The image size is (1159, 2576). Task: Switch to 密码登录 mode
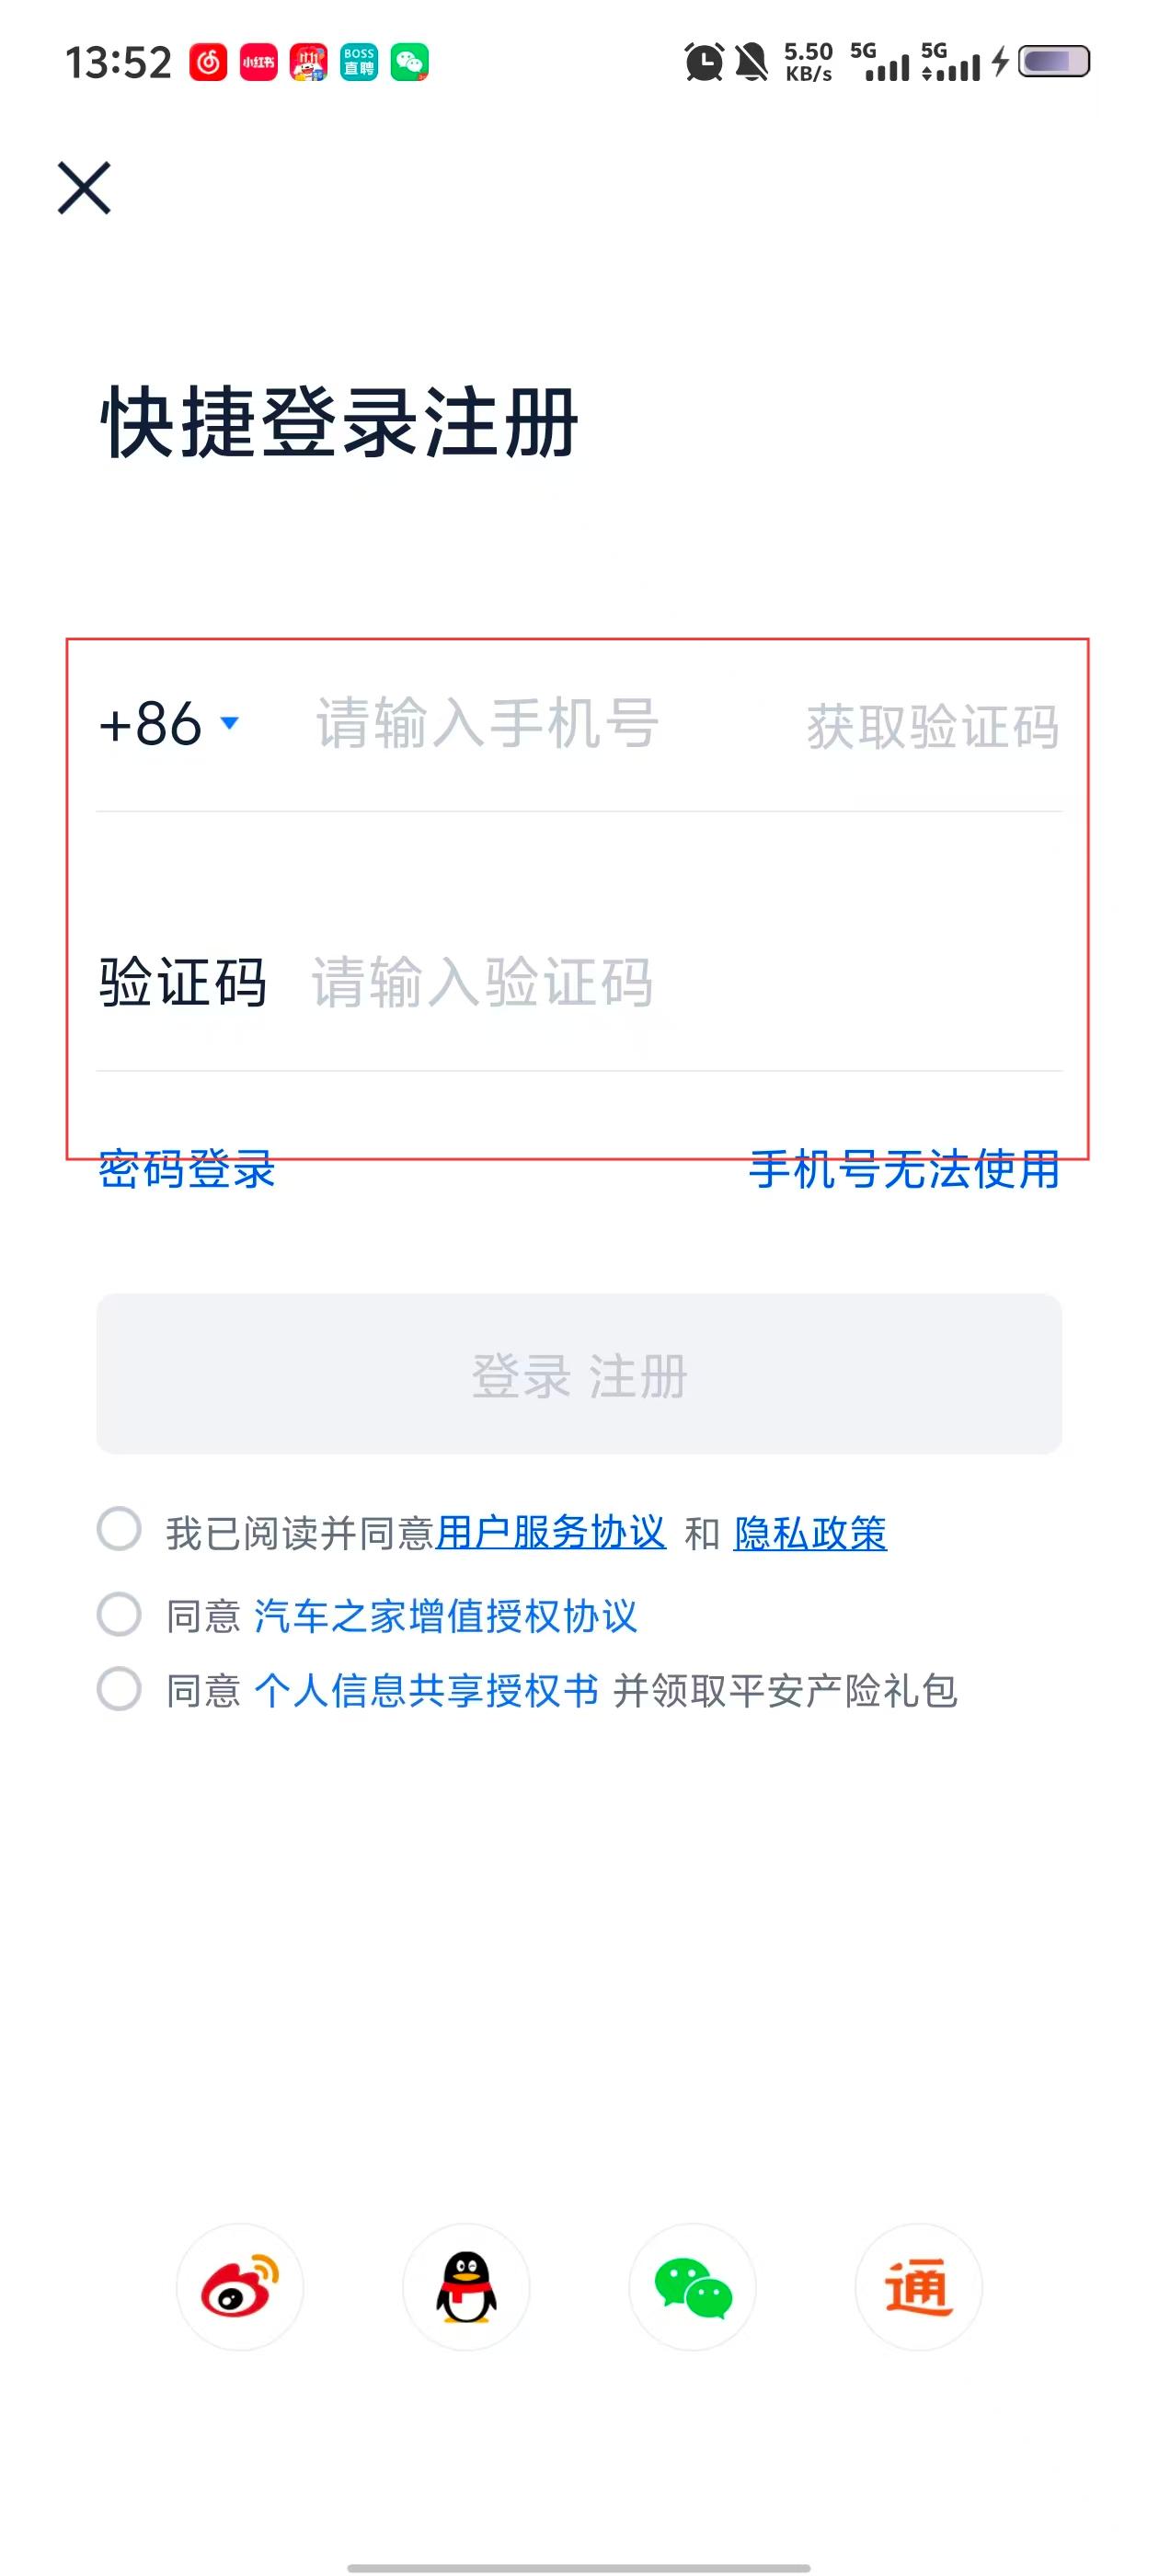187,1169
